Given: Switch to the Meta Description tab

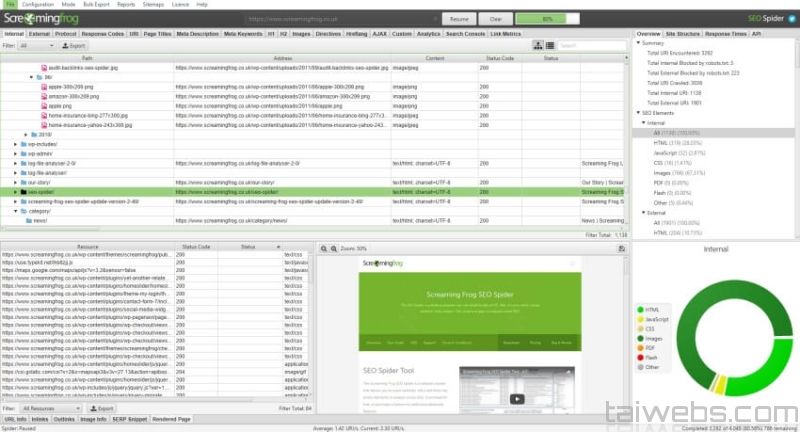Looking at the screenshot, I should tap(197, 34).
